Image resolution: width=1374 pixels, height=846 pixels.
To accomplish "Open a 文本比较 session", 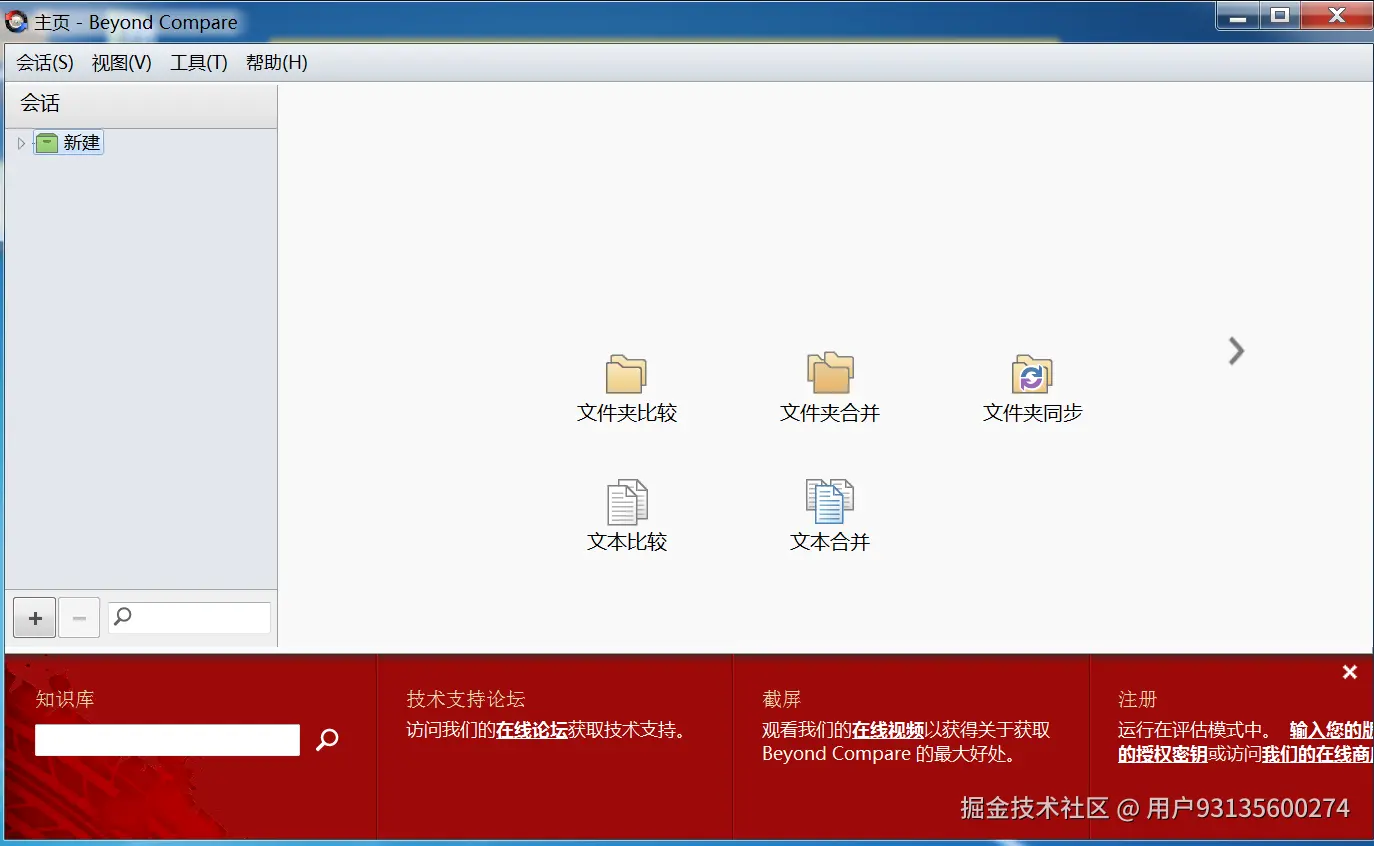I will (626, 513).
